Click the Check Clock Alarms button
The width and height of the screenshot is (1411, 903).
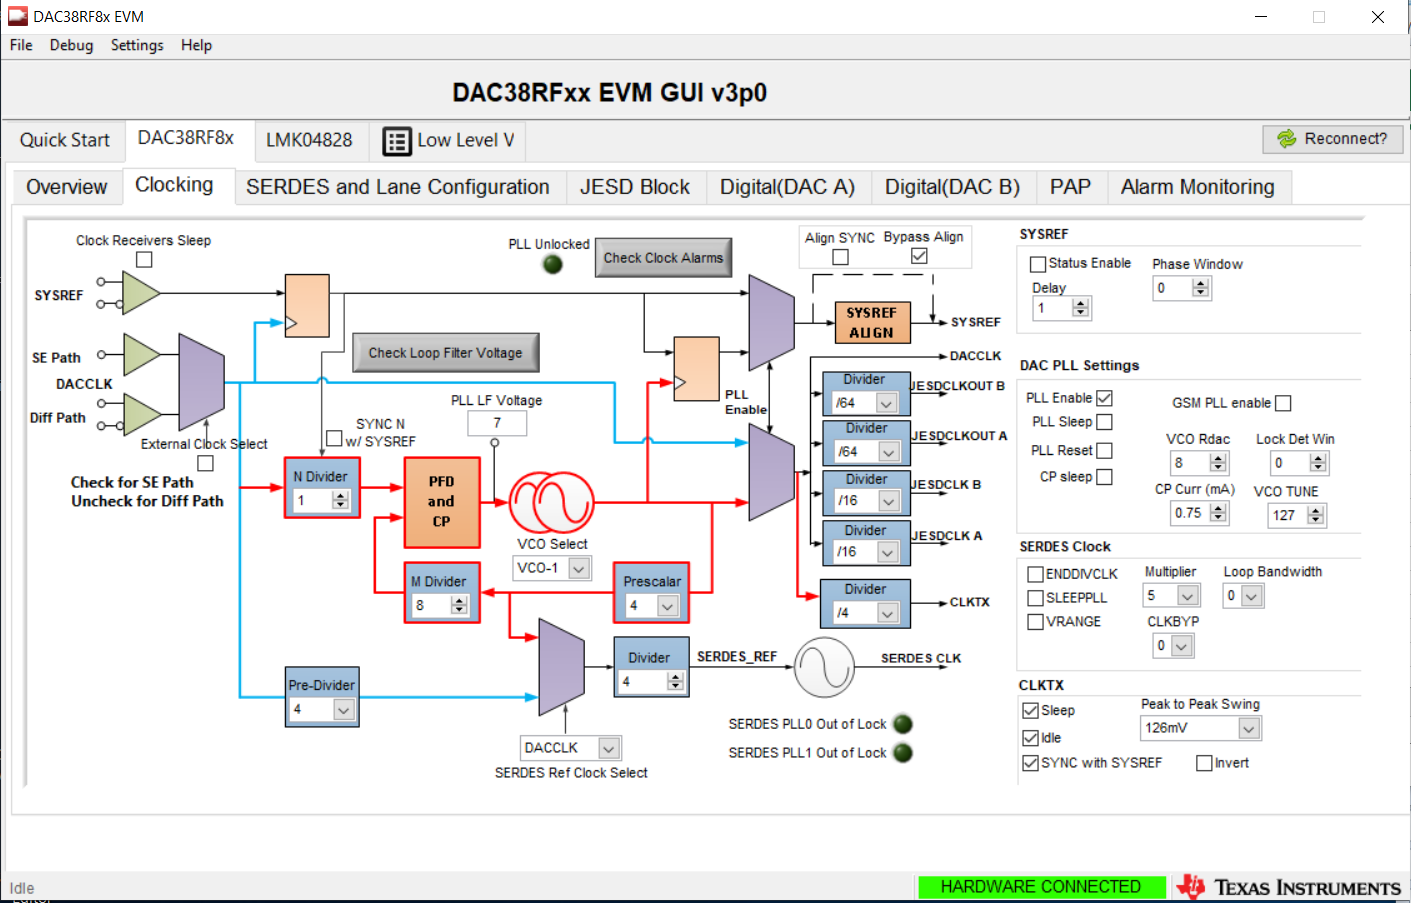point(663,258)
